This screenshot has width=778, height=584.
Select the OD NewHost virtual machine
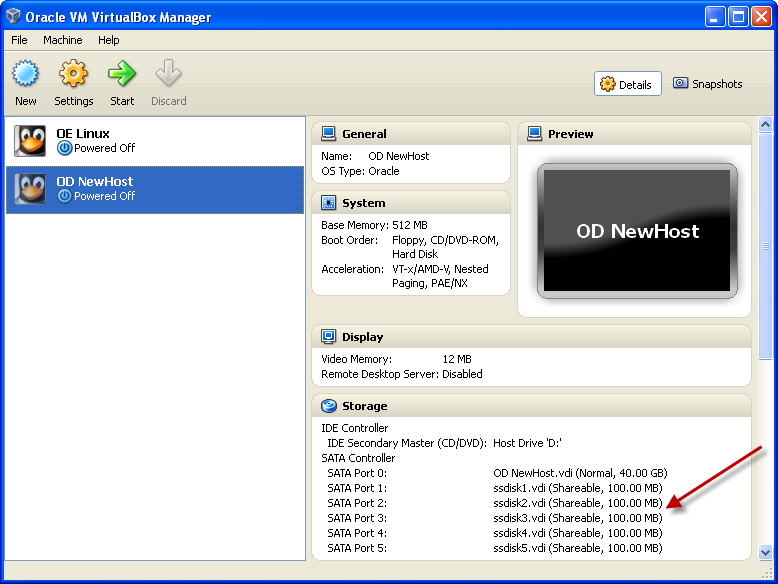[155, 190]
